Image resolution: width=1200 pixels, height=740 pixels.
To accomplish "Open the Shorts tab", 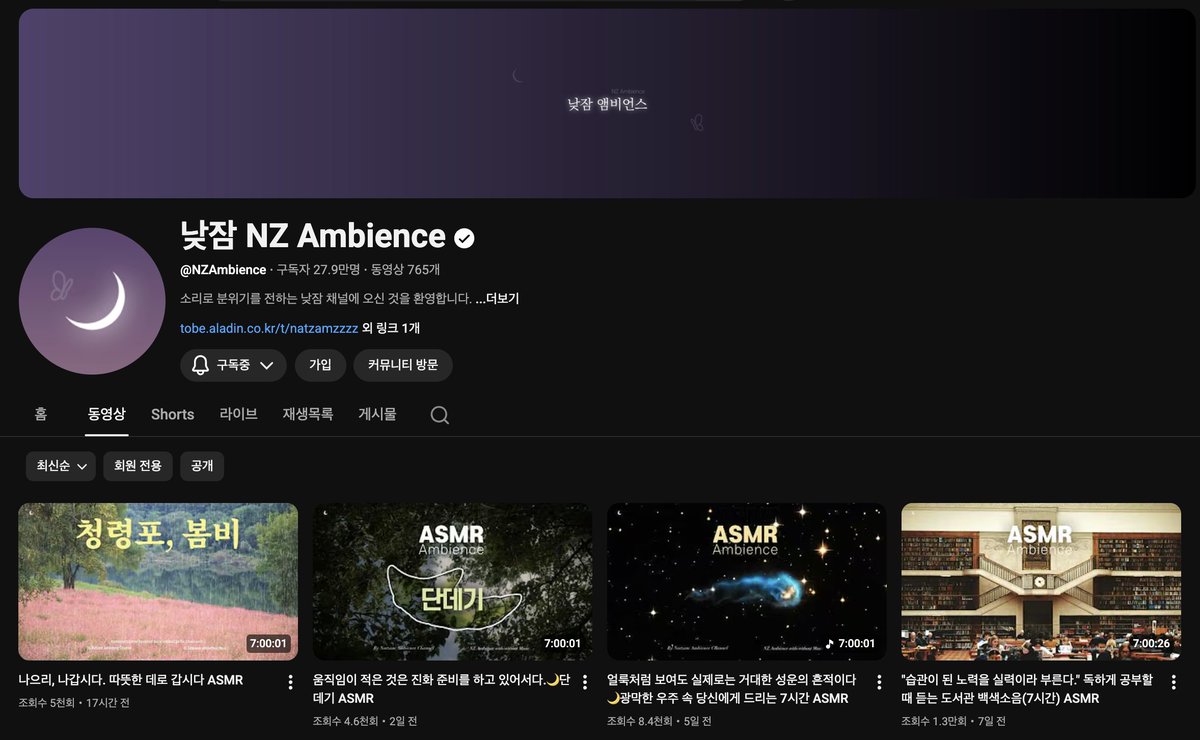I will (x=172, y=414).
